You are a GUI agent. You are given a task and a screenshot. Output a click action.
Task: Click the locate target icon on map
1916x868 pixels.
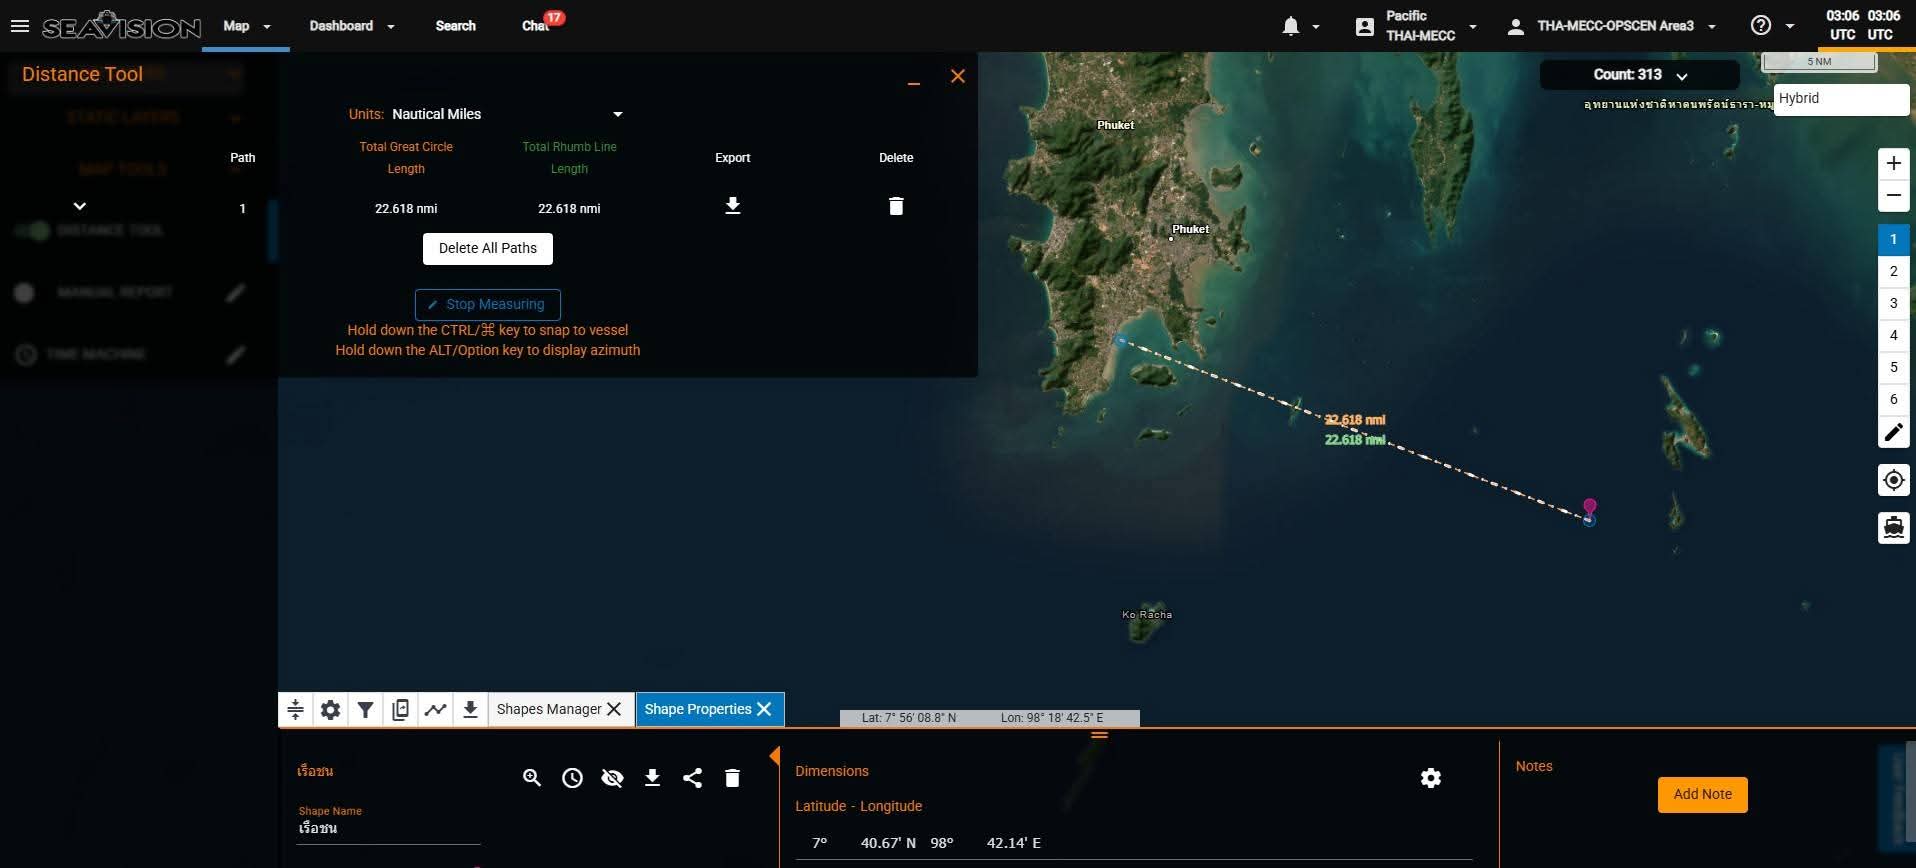[1893, 481]
